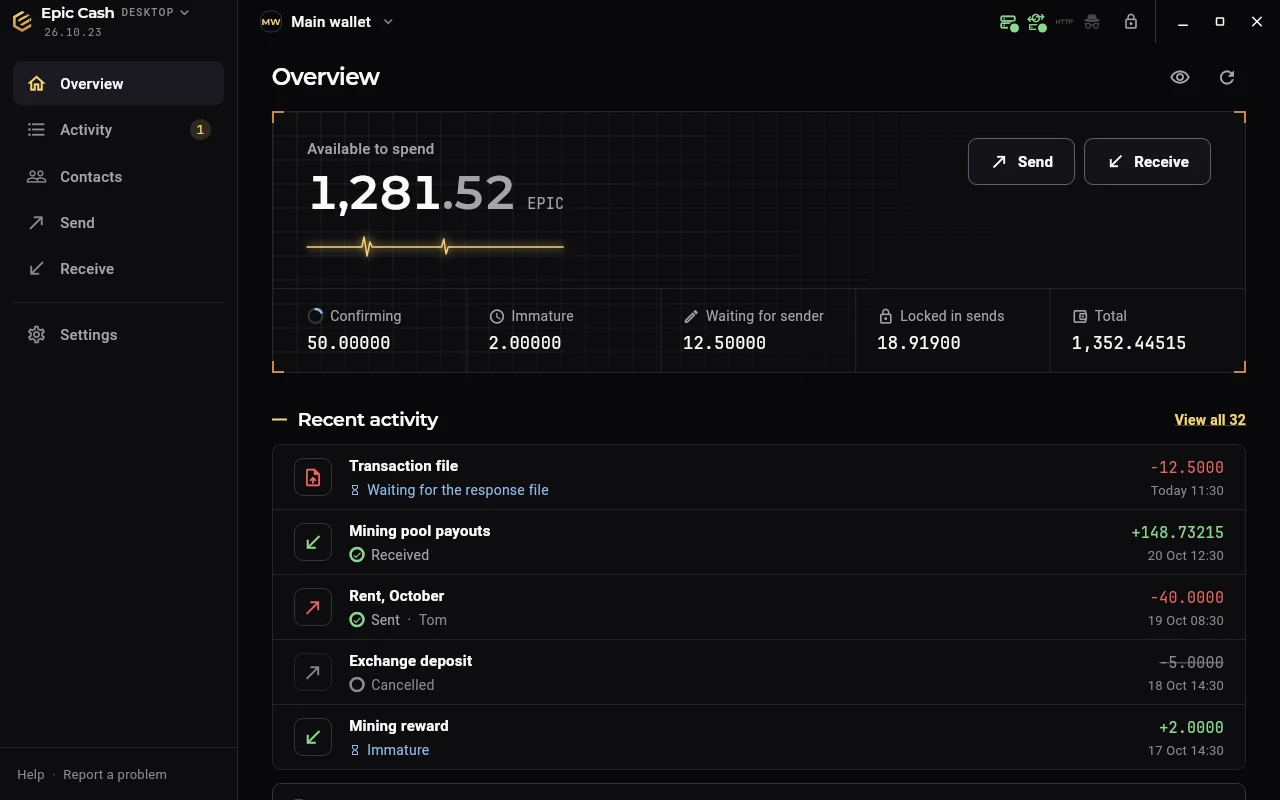
Task: Click the Activity badge showing 1
Action: point(200,129)
